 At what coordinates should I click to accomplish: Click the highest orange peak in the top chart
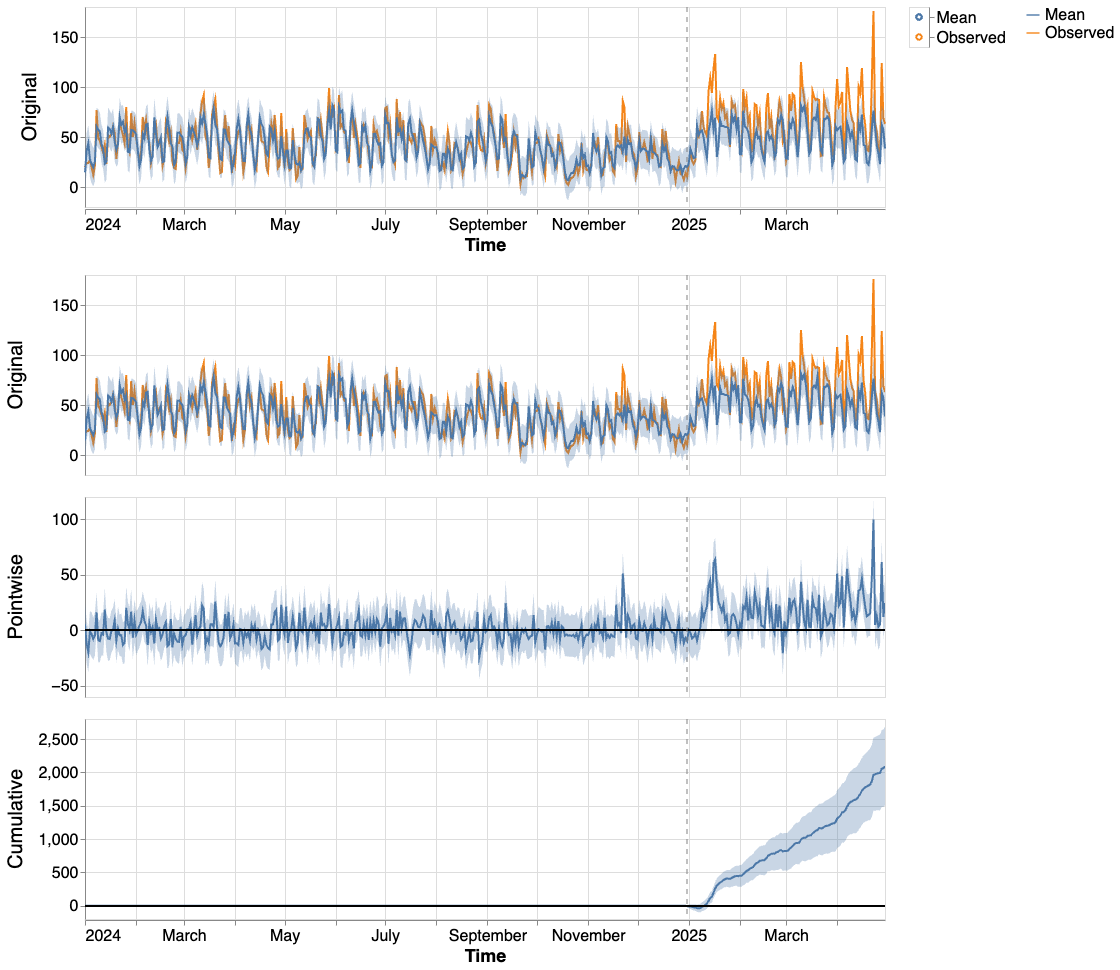click(873, 13)
